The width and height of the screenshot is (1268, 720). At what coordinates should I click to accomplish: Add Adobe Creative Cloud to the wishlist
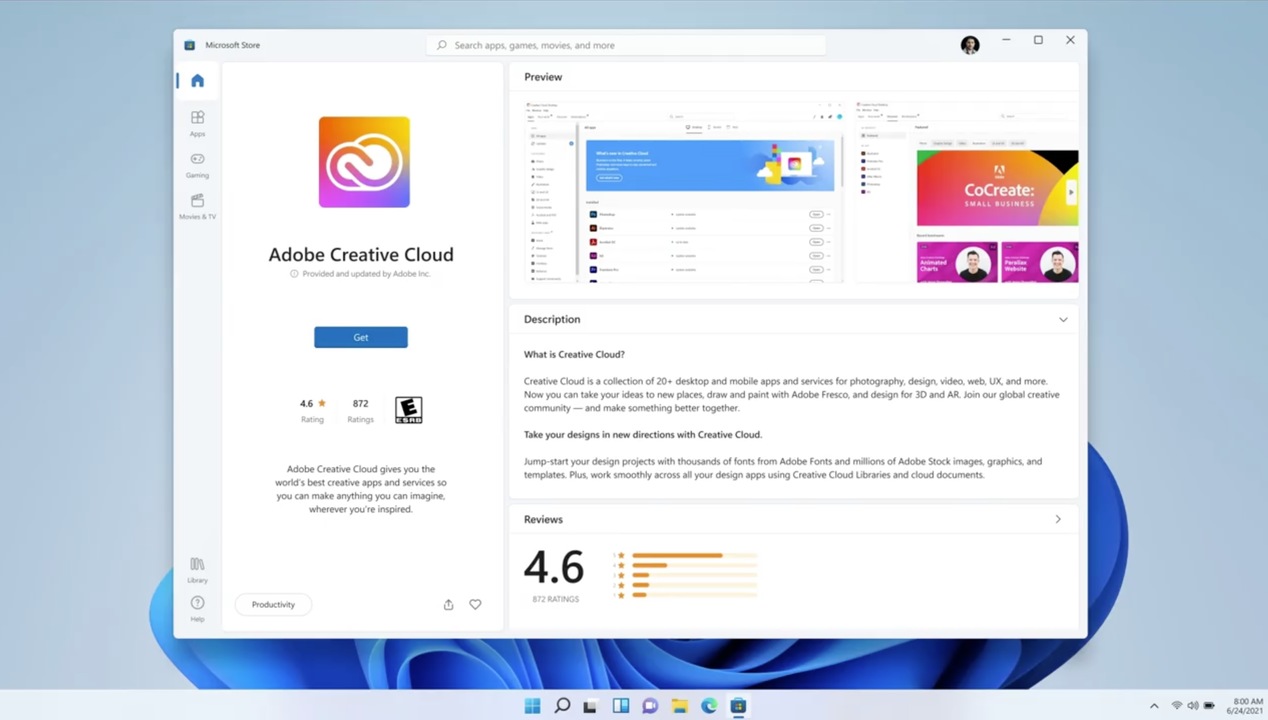tap(475, 604)
